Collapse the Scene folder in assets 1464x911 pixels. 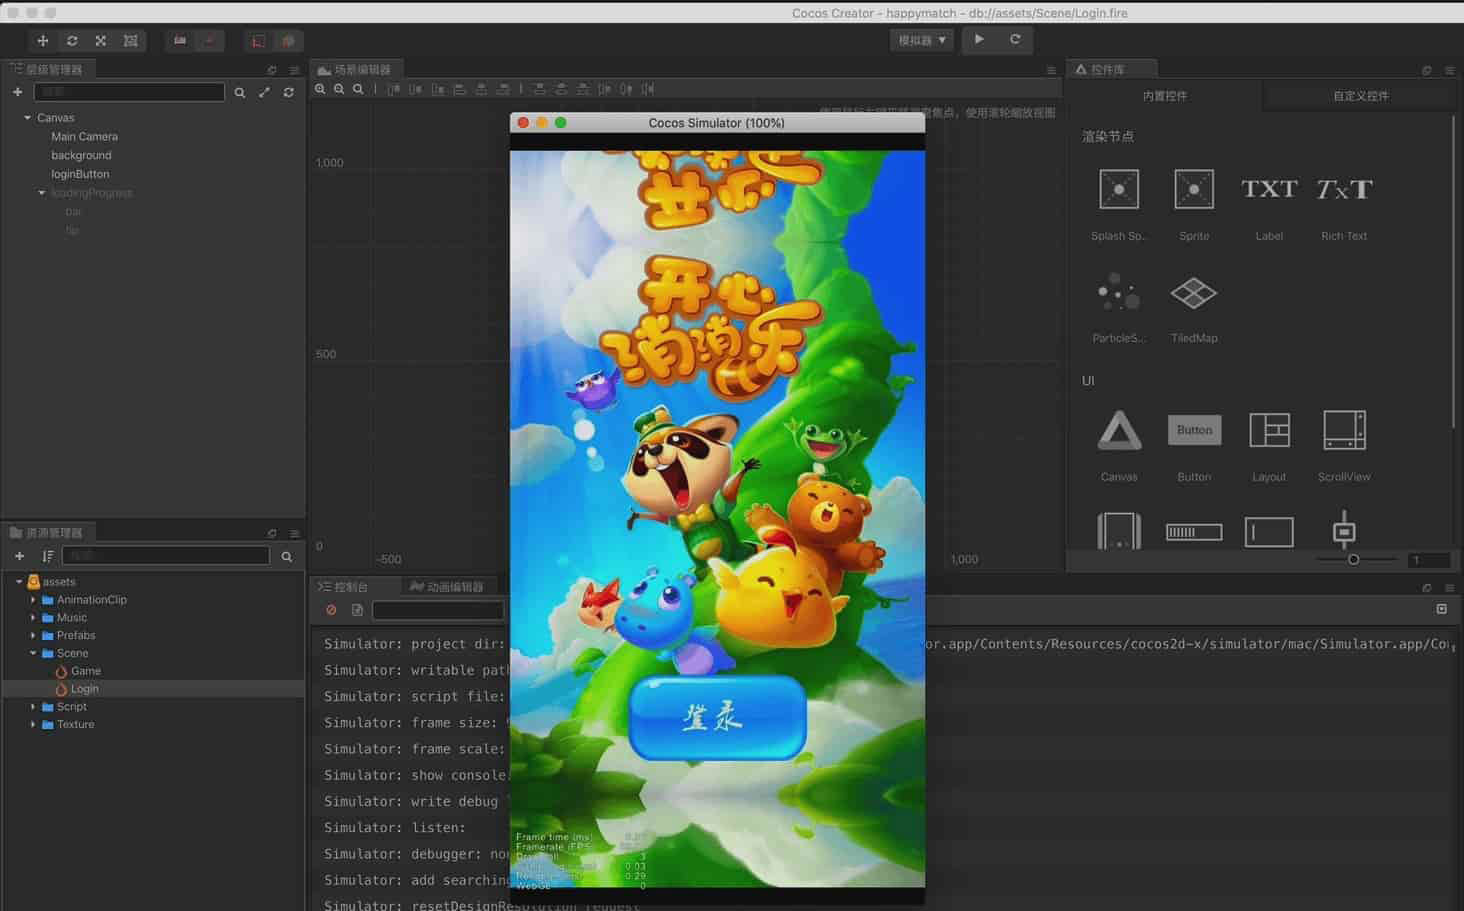tap(33, 653)
